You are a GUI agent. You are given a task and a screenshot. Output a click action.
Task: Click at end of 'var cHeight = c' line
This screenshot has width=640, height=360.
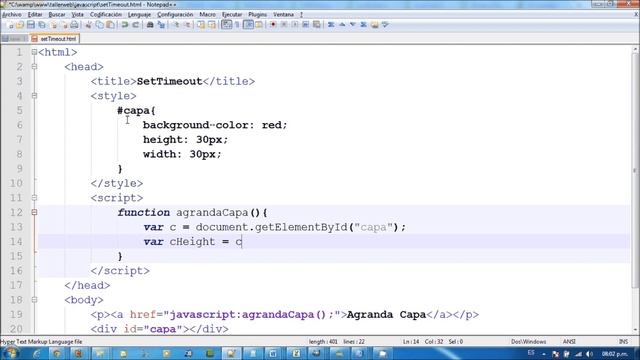click(x=242, y=242)
